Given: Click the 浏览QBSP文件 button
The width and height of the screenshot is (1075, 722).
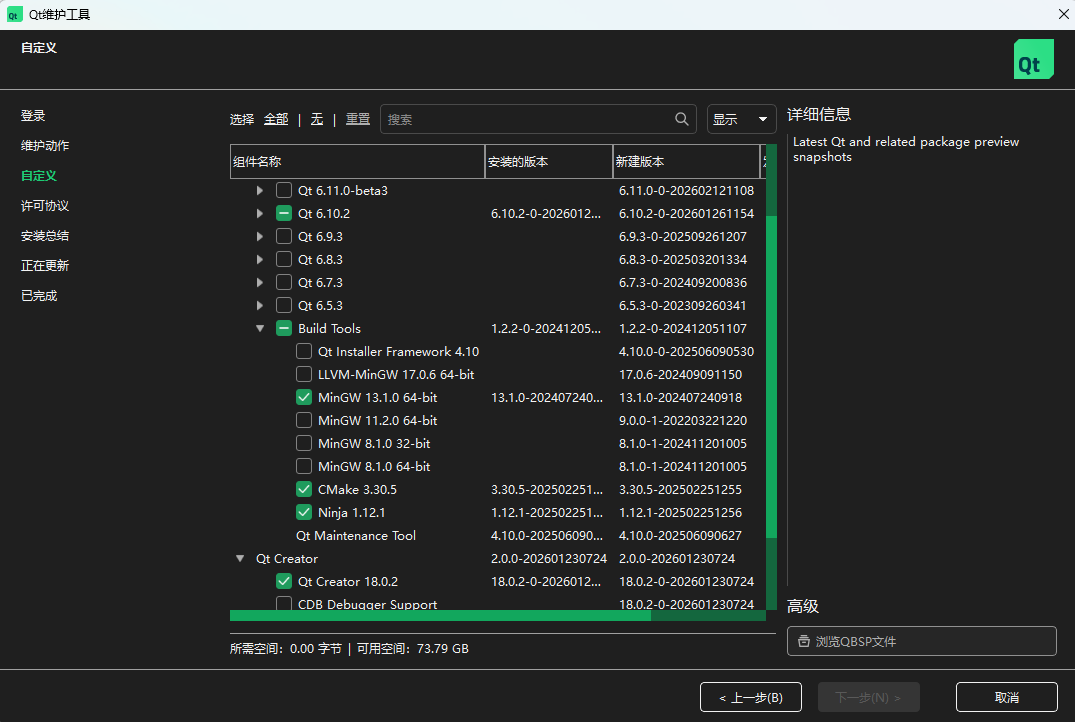Looking at the screenshot, I should [921, 641].
